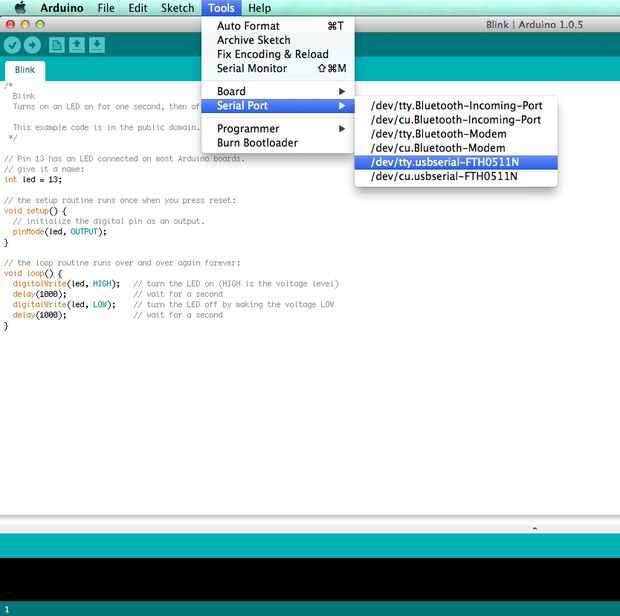Open a sketch using the up-arrow icon
620x616 pixels.
point(77,45)
